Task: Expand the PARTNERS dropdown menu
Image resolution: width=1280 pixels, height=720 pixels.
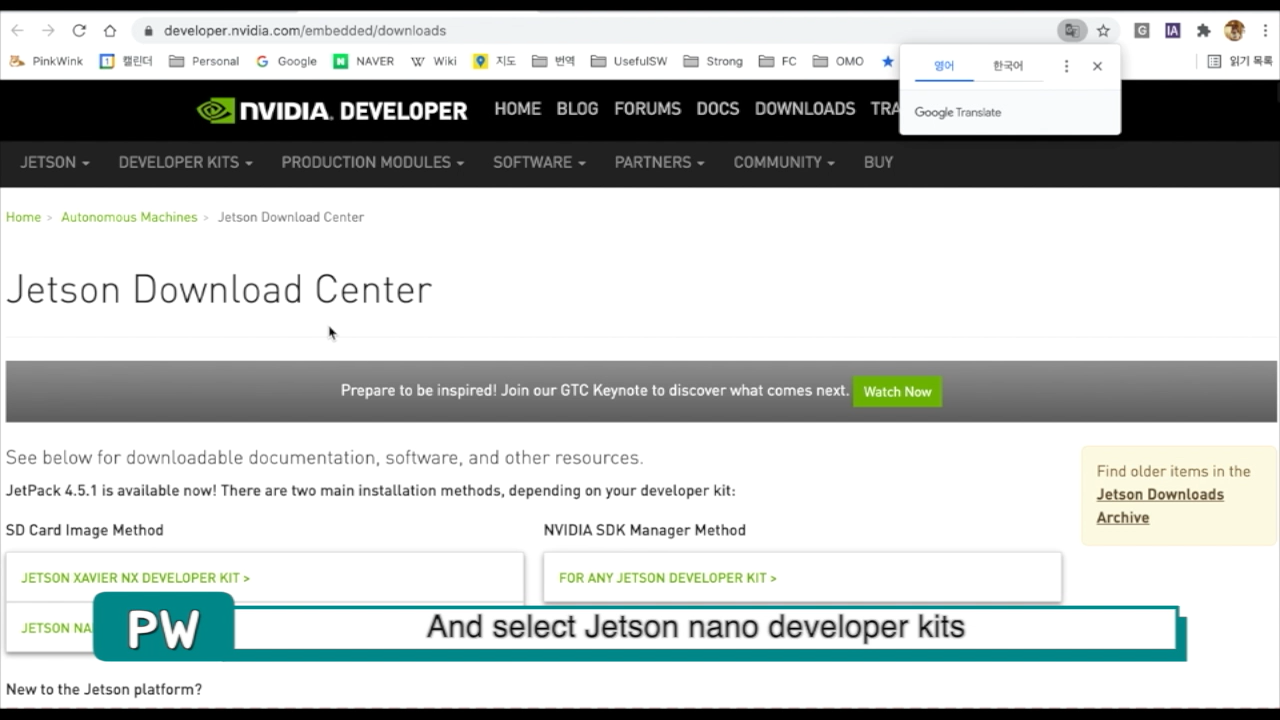Action: (659, 162)
